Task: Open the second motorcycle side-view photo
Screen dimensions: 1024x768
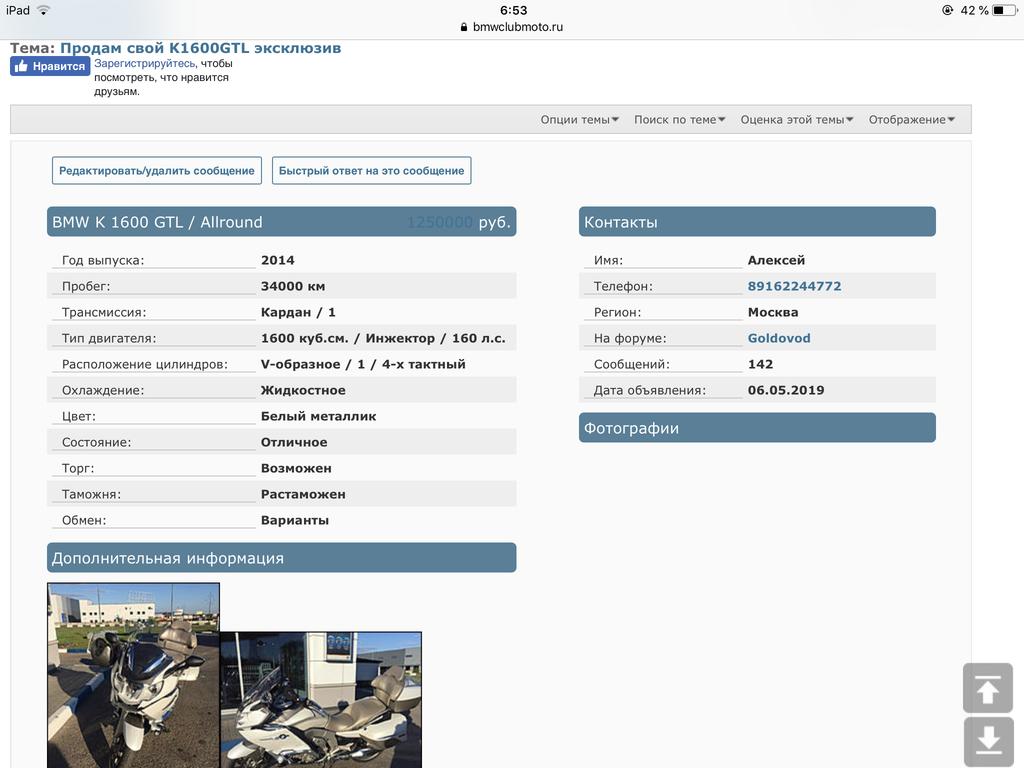Action: pyautogui.click(x=320, y=699)
